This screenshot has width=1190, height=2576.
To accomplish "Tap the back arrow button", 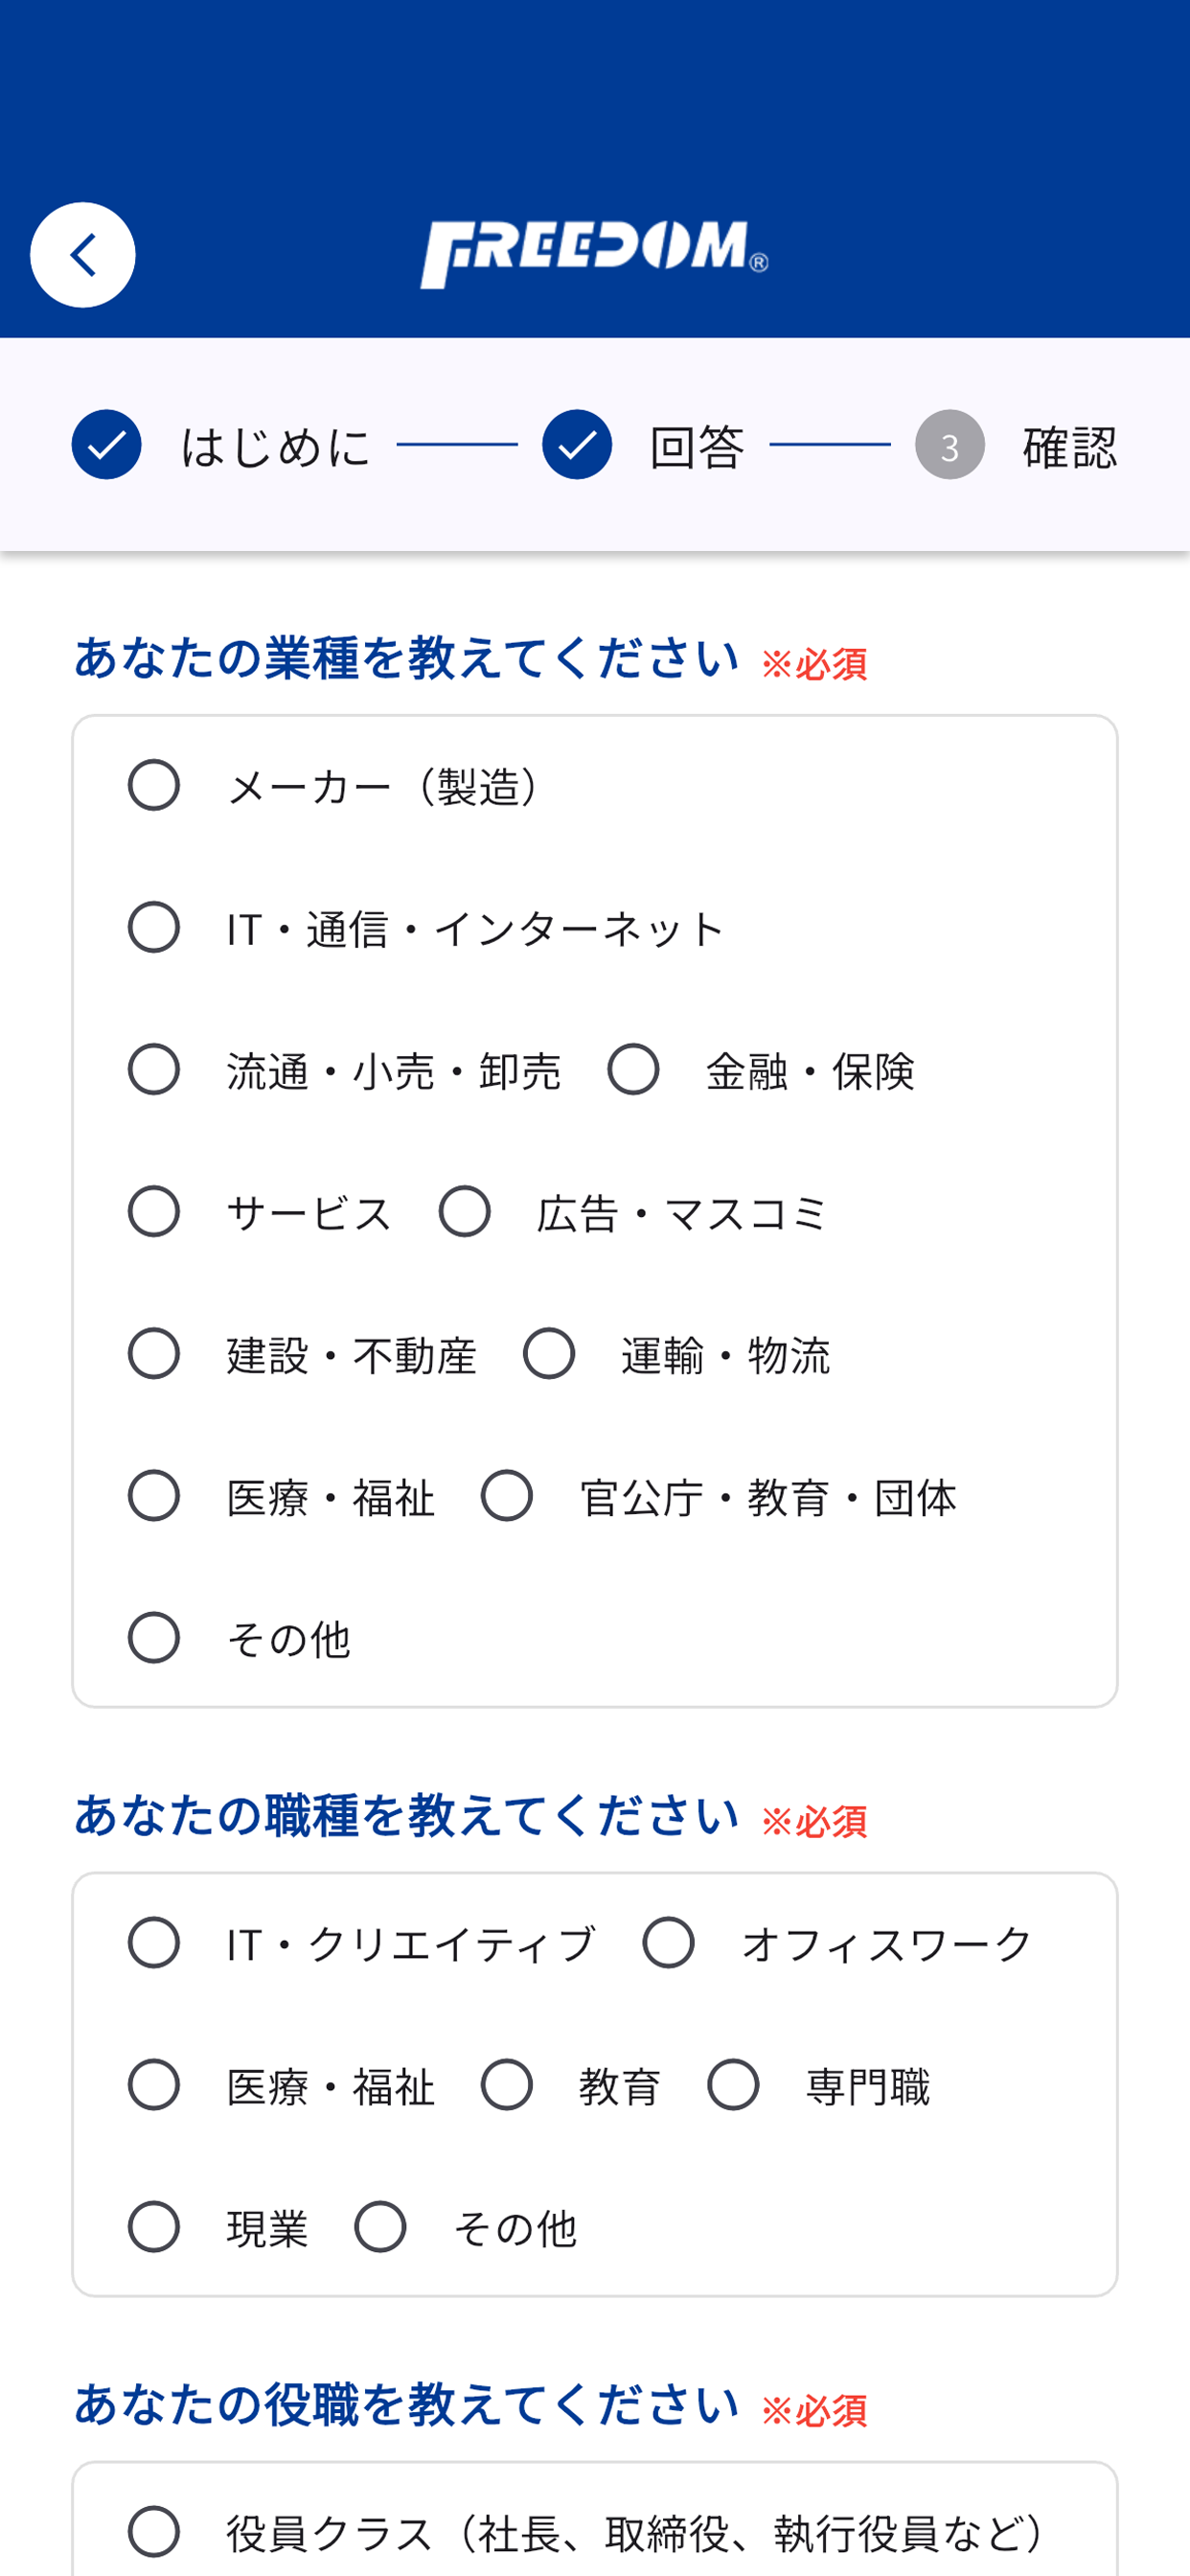I will pos(83,255).
